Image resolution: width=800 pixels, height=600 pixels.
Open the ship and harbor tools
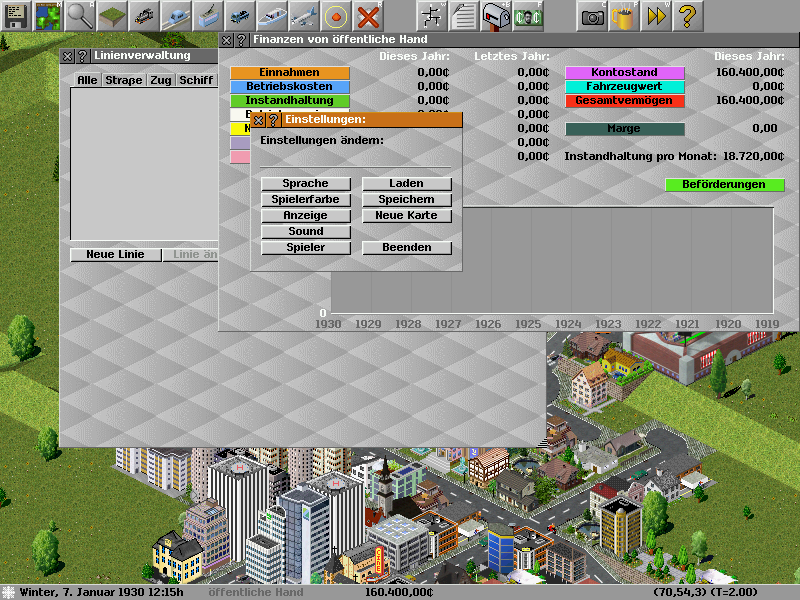(x=272, y=15)
